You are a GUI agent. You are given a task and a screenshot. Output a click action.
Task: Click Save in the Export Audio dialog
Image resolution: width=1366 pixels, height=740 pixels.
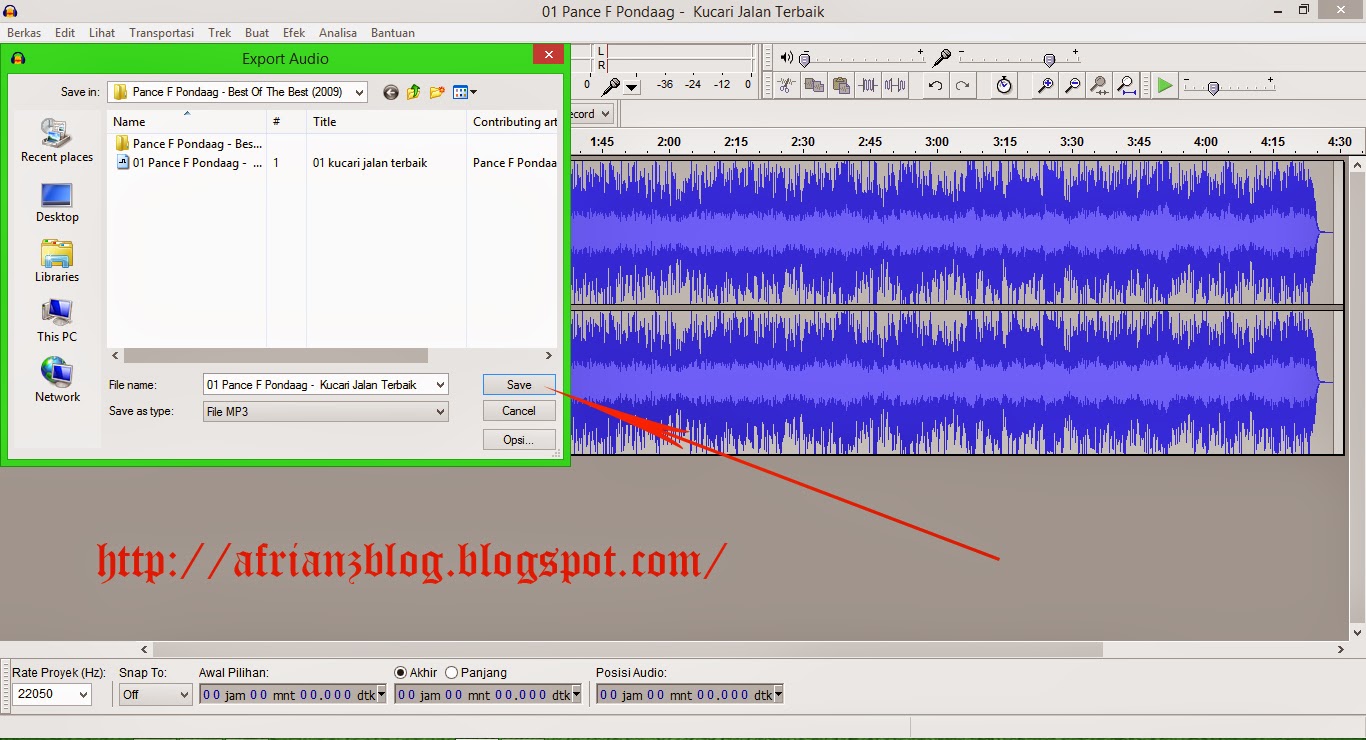[x=519, y=385]
